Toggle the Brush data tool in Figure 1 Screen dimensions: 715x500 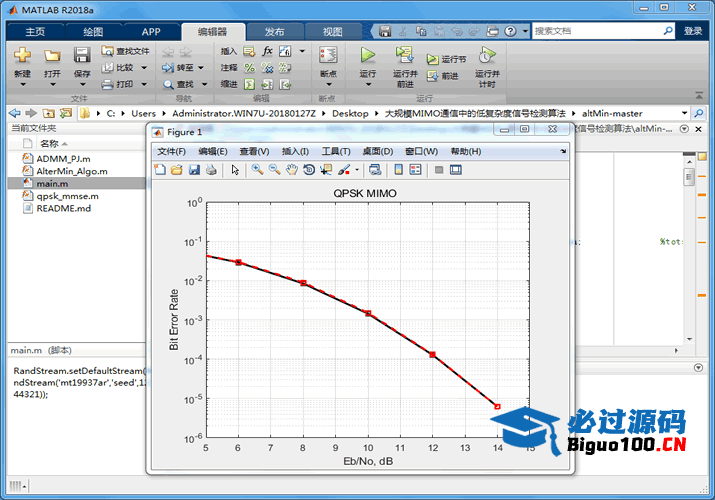tap(344, 170)
